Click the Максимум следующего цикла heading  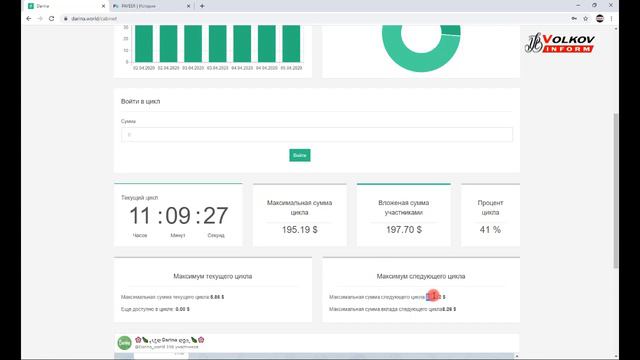pos(421,276)
